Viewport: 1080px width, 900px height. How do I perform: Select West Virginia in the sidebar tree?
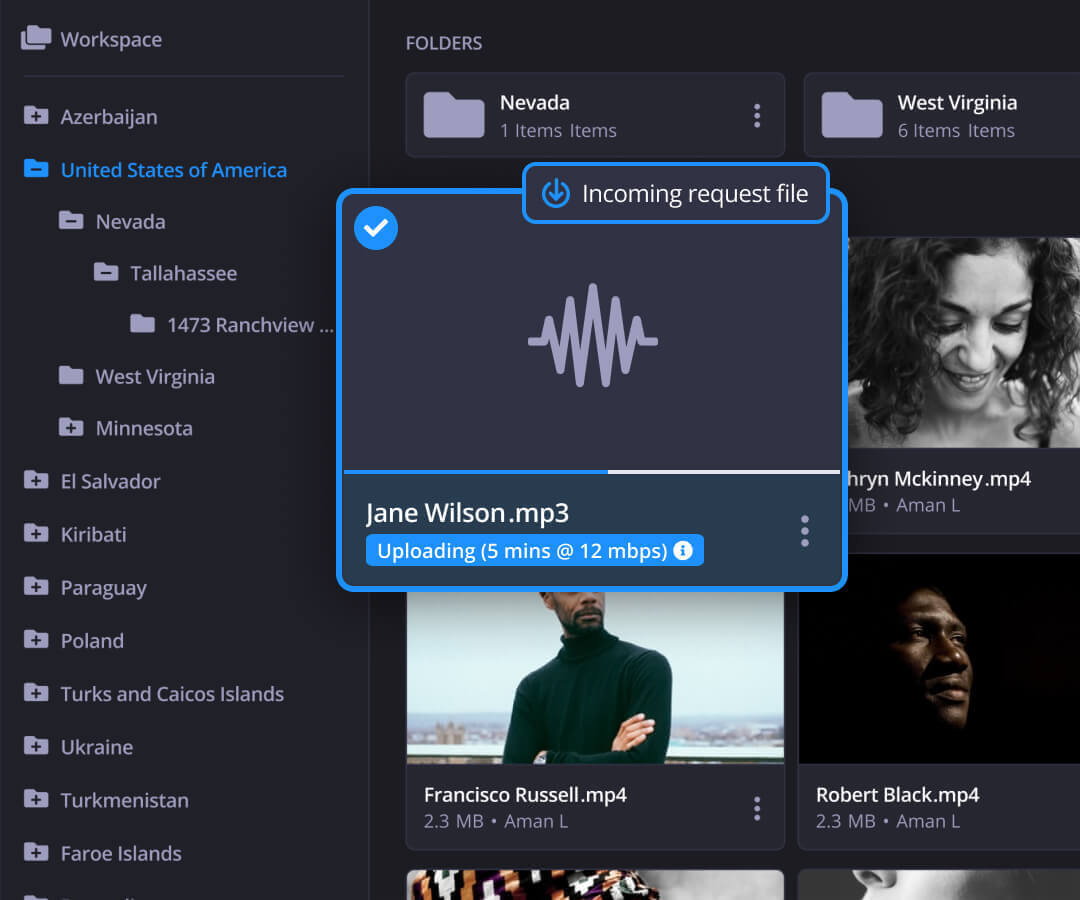pyautogui.click(x=154, y=377)
